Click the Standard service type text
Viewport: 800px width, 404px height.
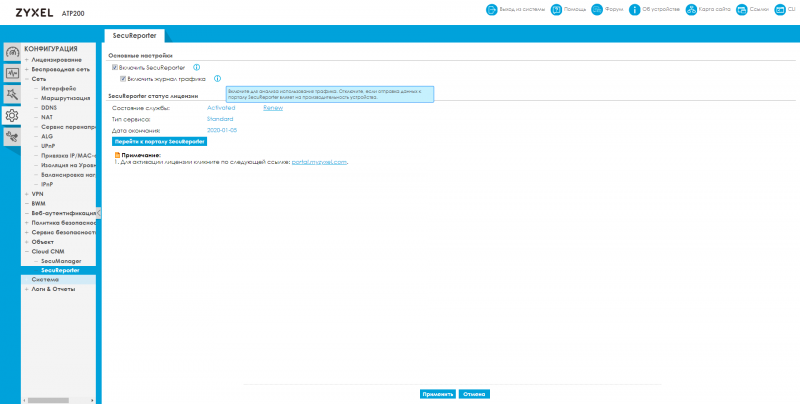point(220,119)
